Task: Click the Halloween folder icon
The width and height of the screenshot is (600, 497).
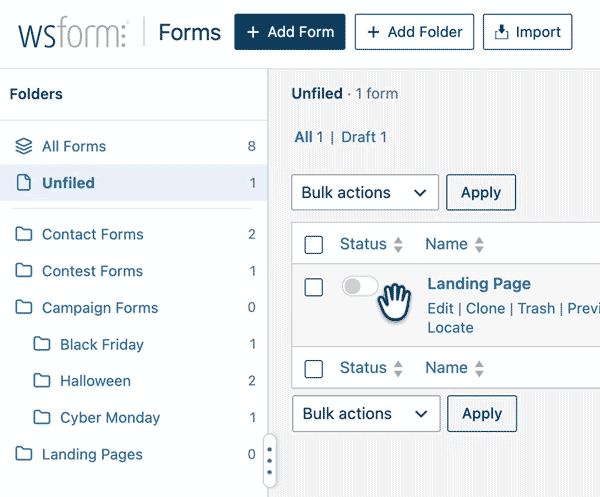Action: tap(42, 381)
